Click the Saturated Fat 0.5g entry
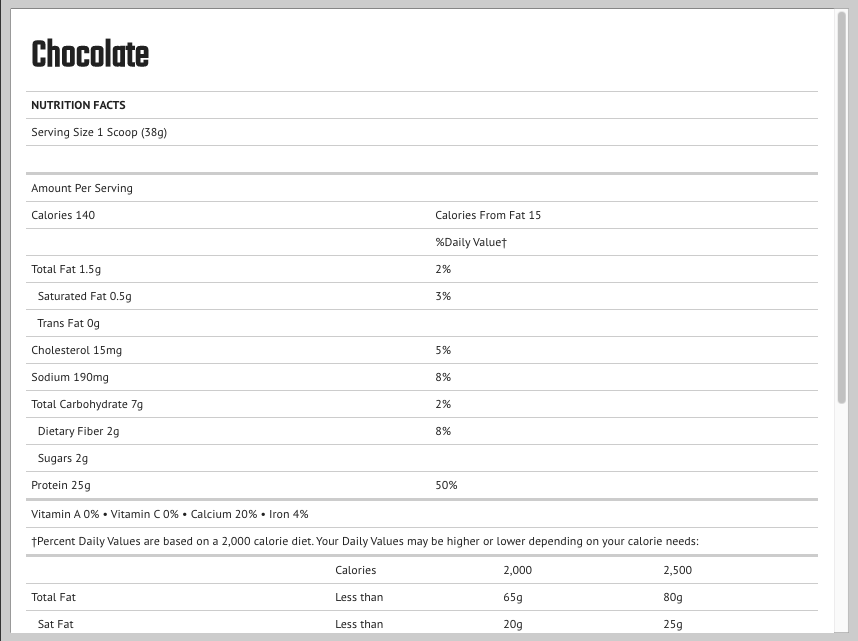The image size is (858, 641). click(84, 296)
